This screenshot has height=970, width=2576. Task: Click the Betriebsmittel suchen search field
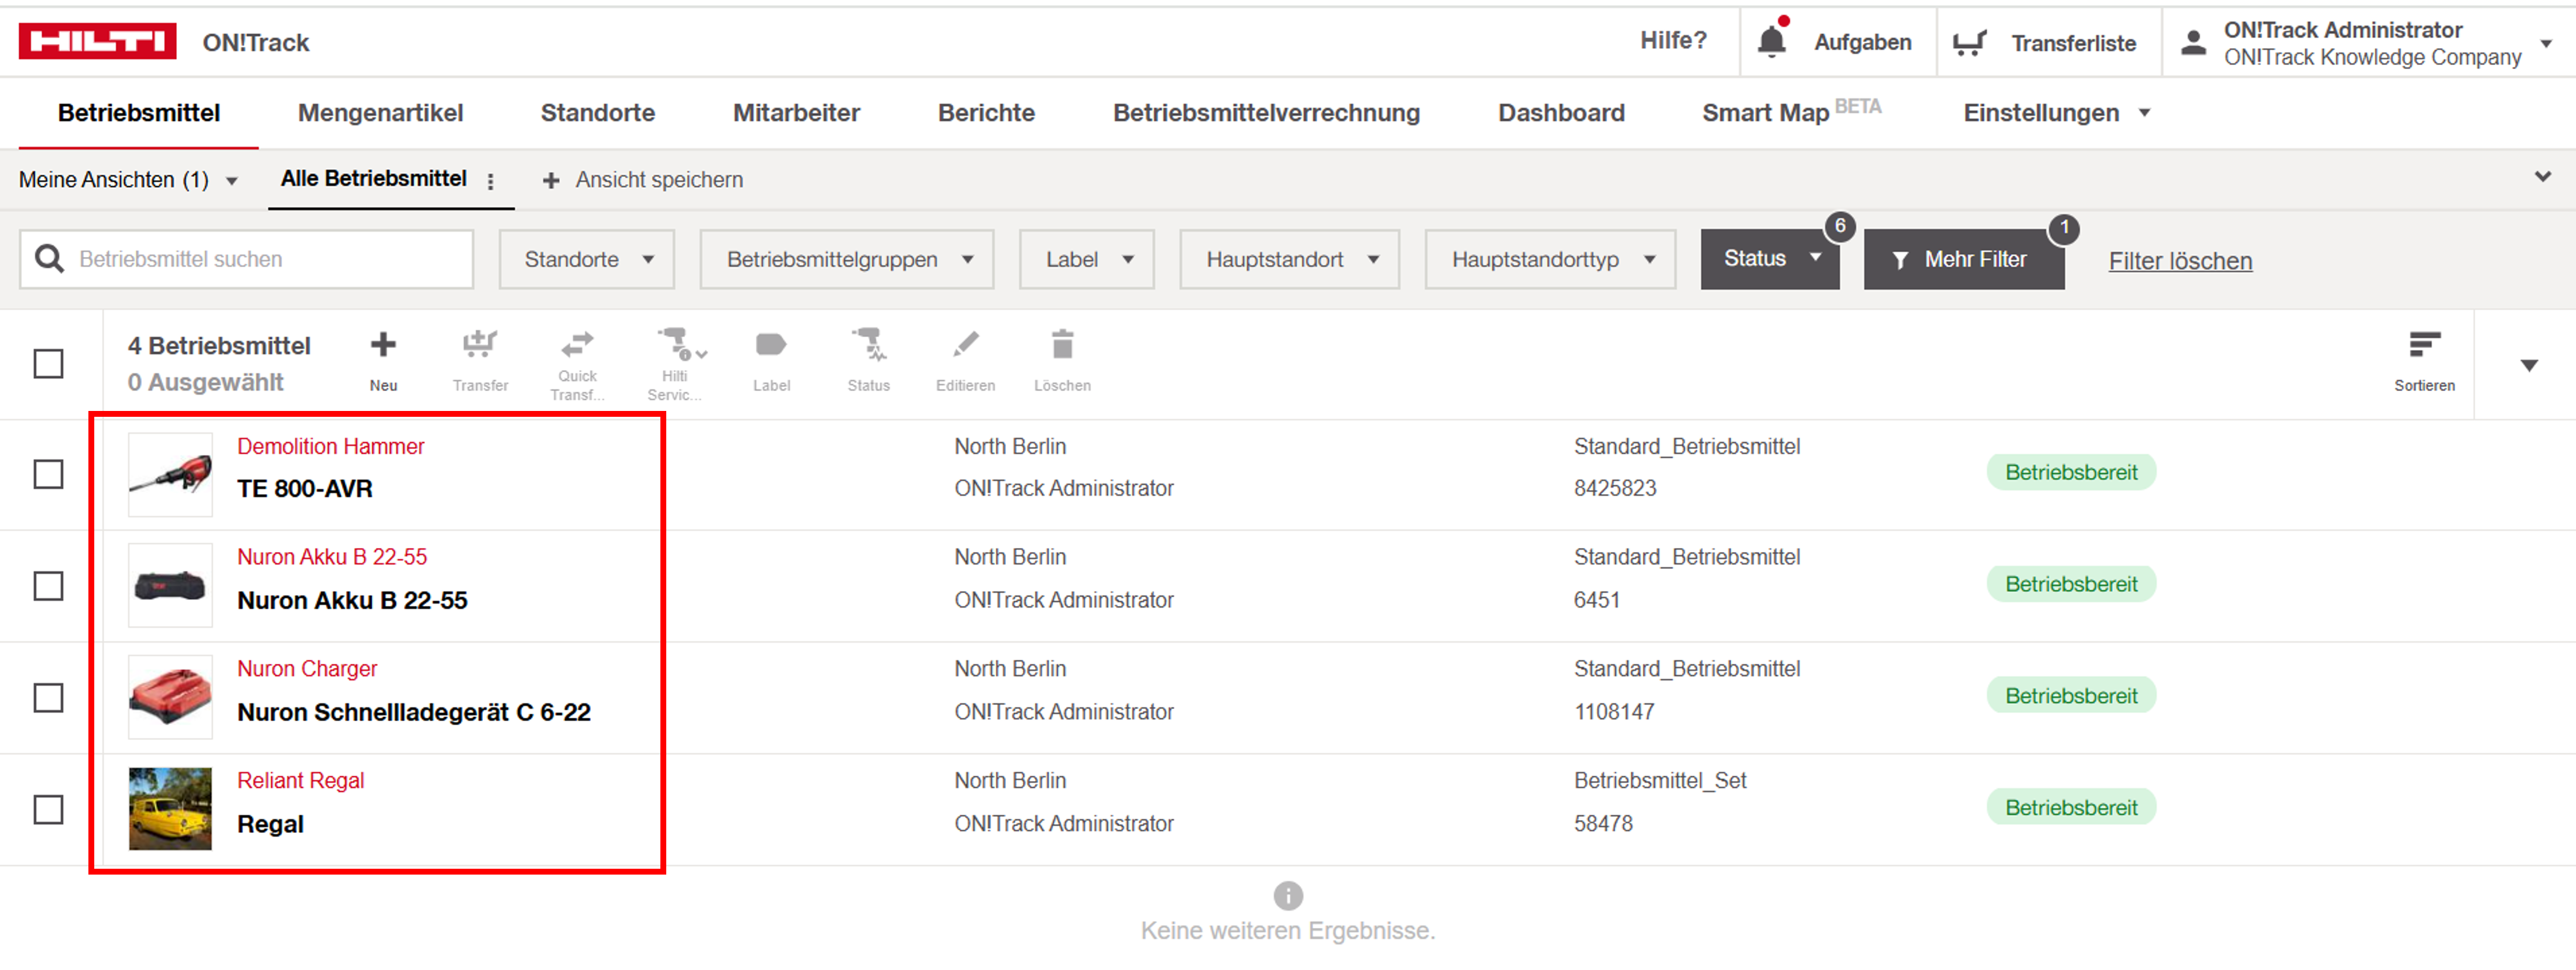pos(246,260)
